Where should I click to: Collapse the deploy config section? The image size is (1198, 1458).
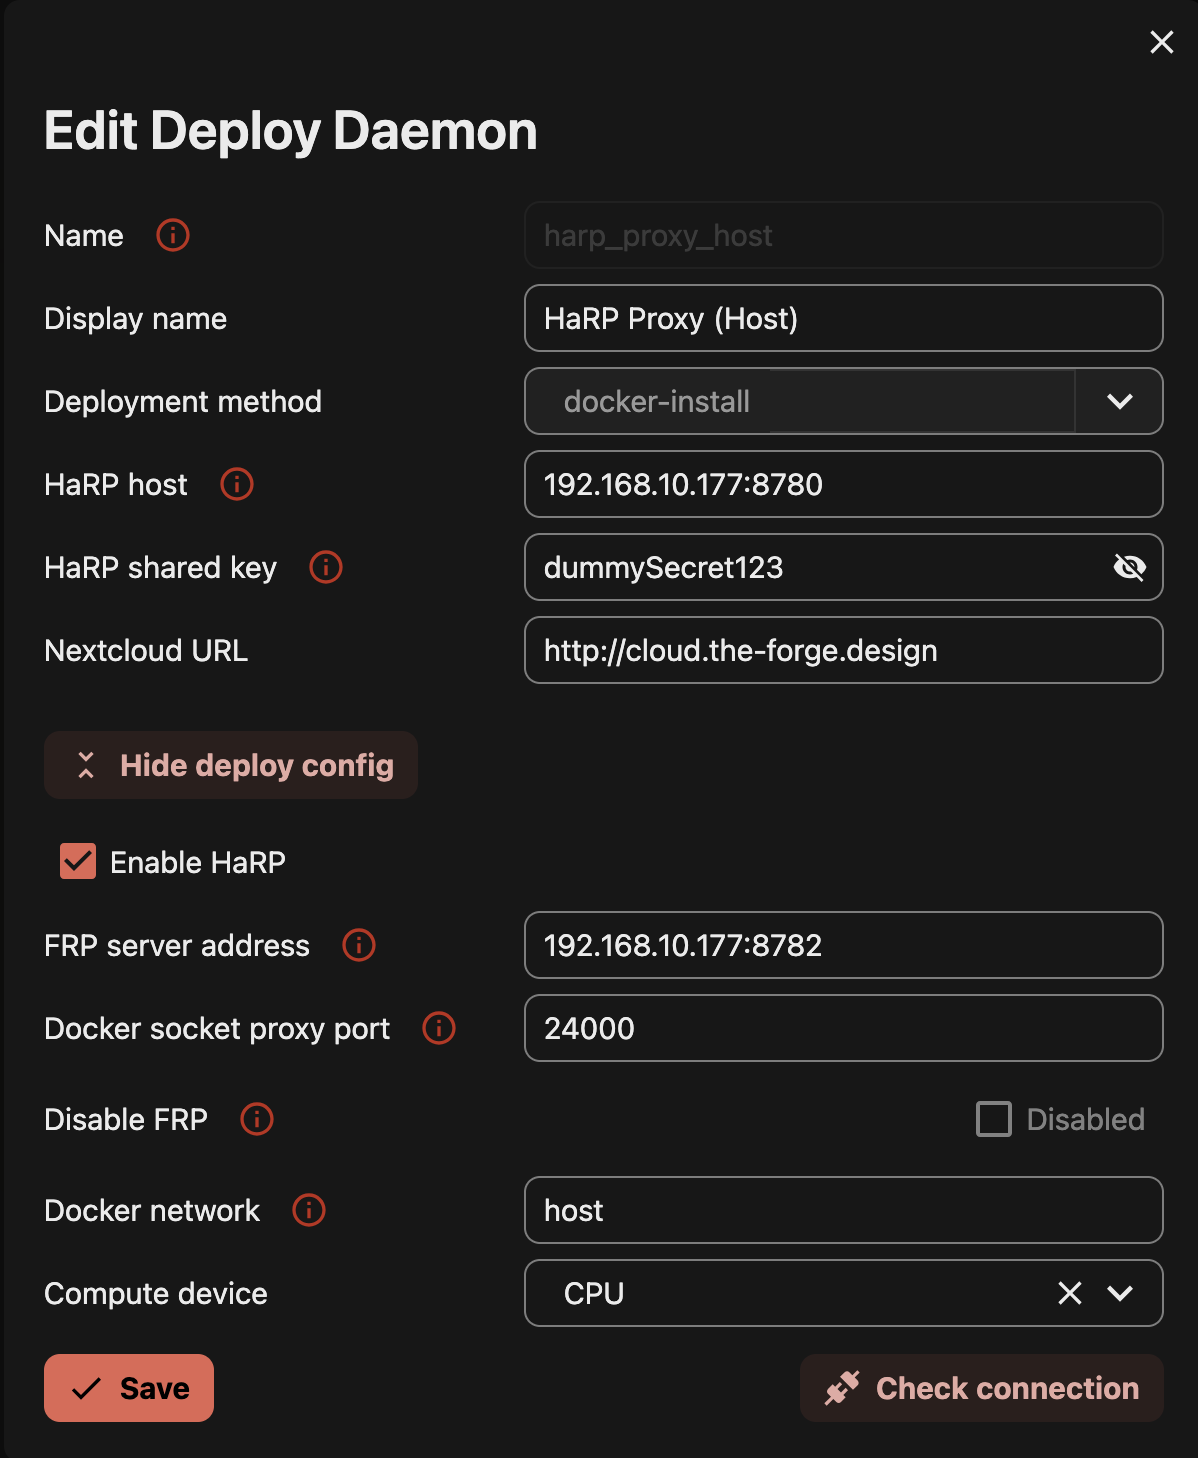click(x=231, y=765)
